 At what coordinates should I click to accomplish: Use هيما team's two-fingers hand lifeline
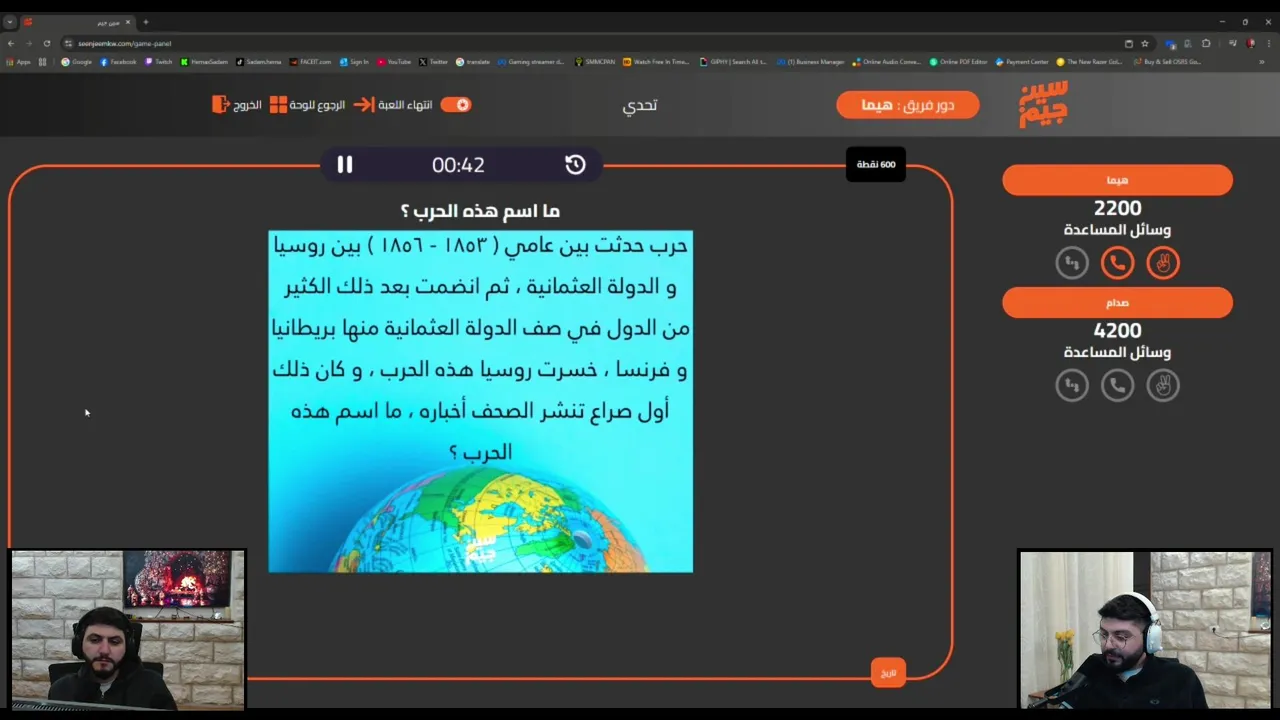1163,263
